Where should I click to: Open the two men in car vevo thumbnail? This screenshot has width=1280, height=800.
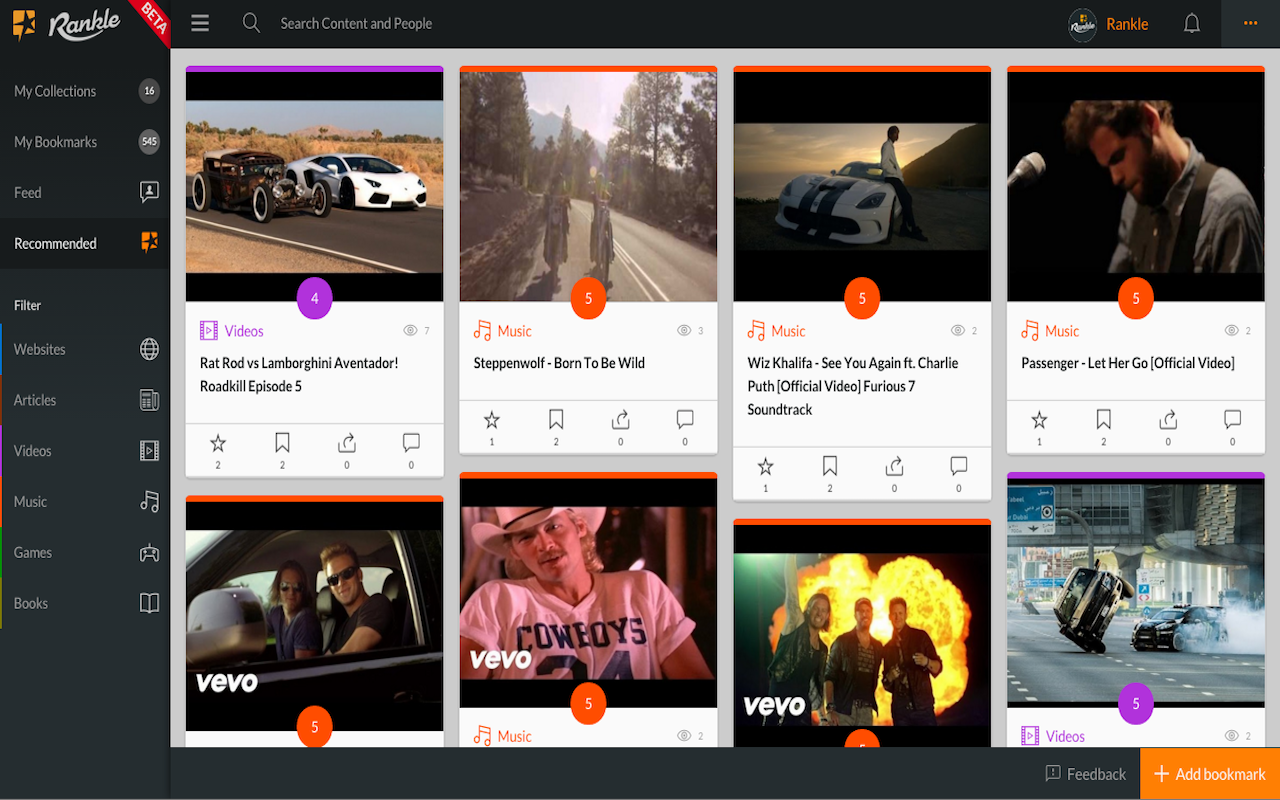[314, 615]
